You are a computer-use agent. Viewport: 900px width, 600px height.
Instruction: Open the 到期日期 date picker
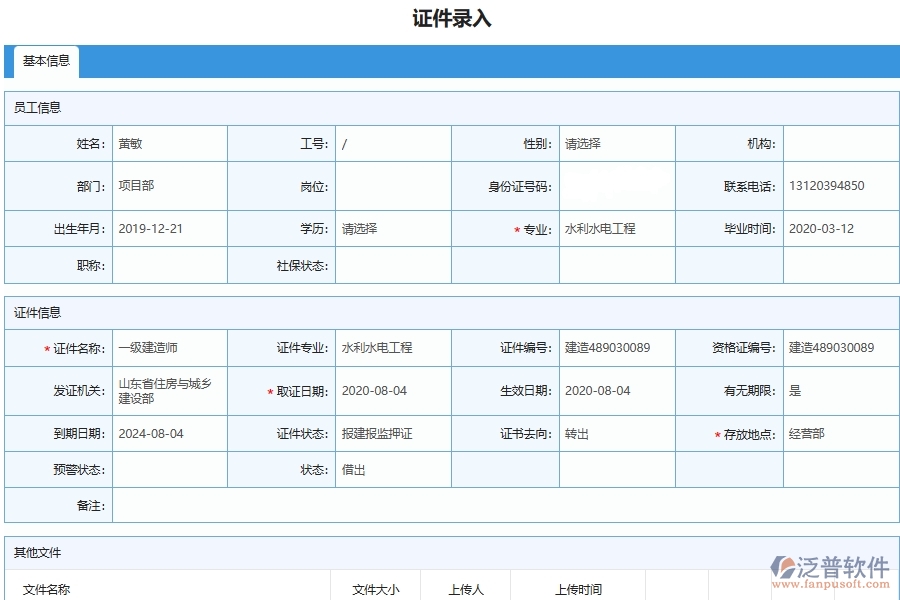(170, 435)
